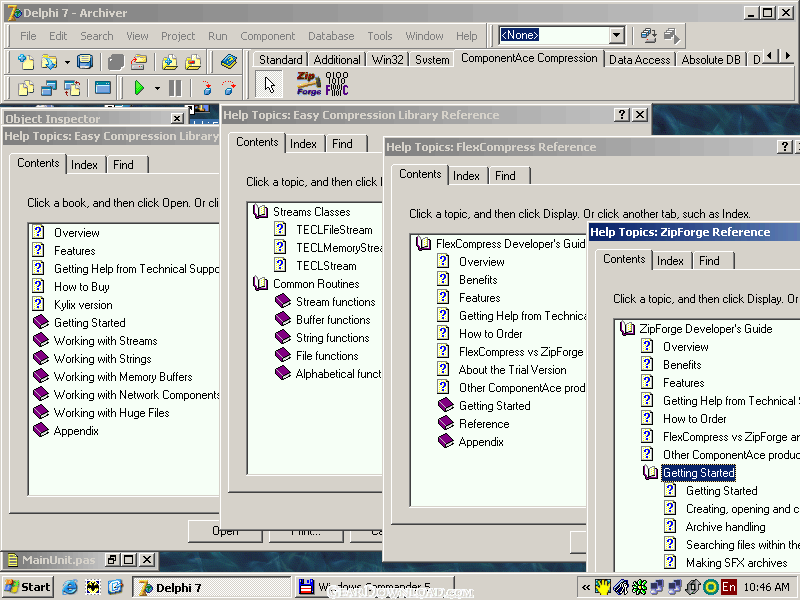Click the Save floppy disk icon

[85, 62]
